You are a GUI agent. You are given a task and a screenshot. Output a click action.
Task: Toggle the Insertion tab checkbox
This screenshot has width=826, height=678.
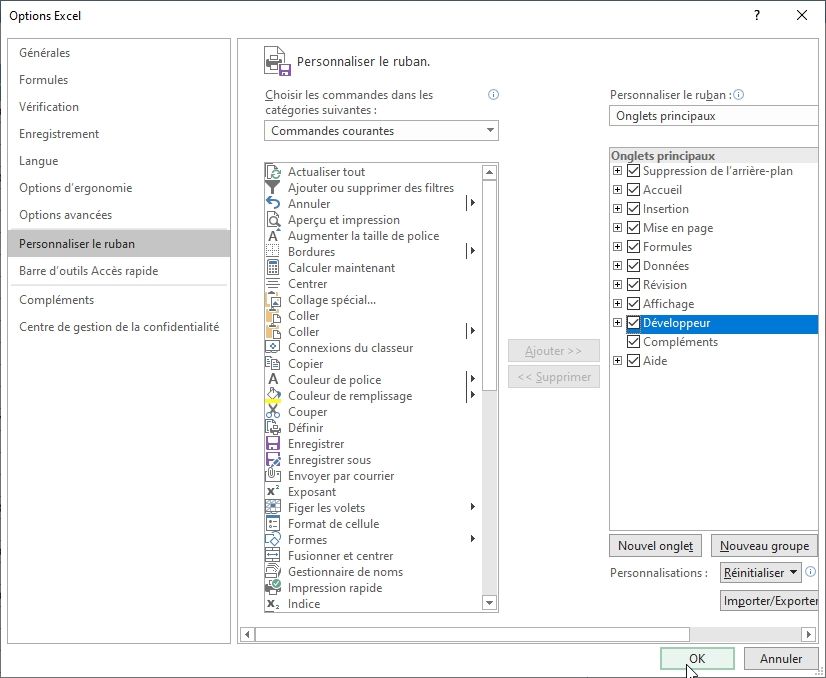(x=633, y=209)
